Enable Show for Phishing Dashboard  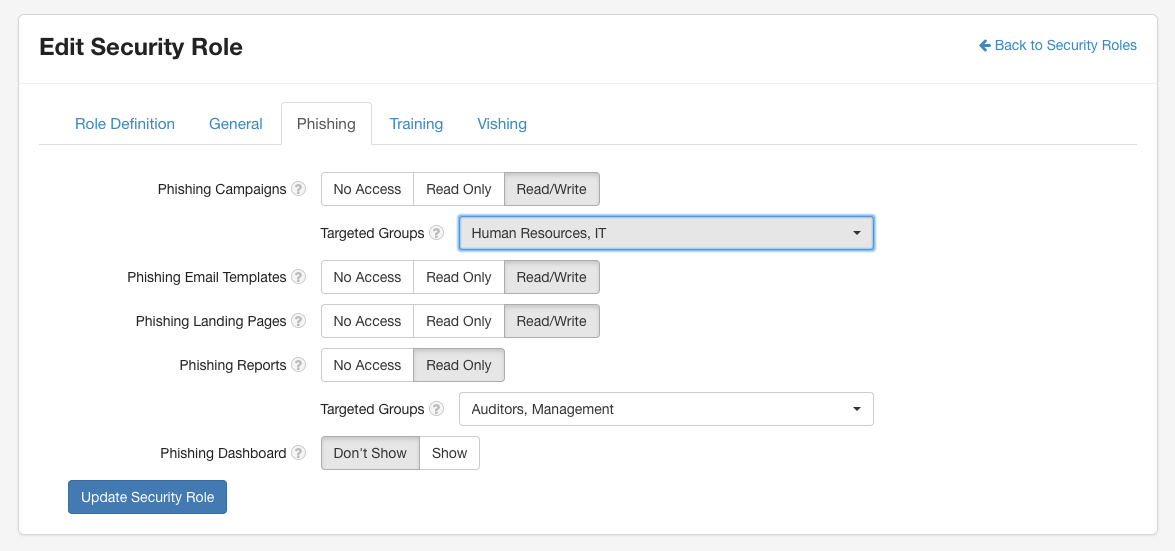[x=449, y=453]
